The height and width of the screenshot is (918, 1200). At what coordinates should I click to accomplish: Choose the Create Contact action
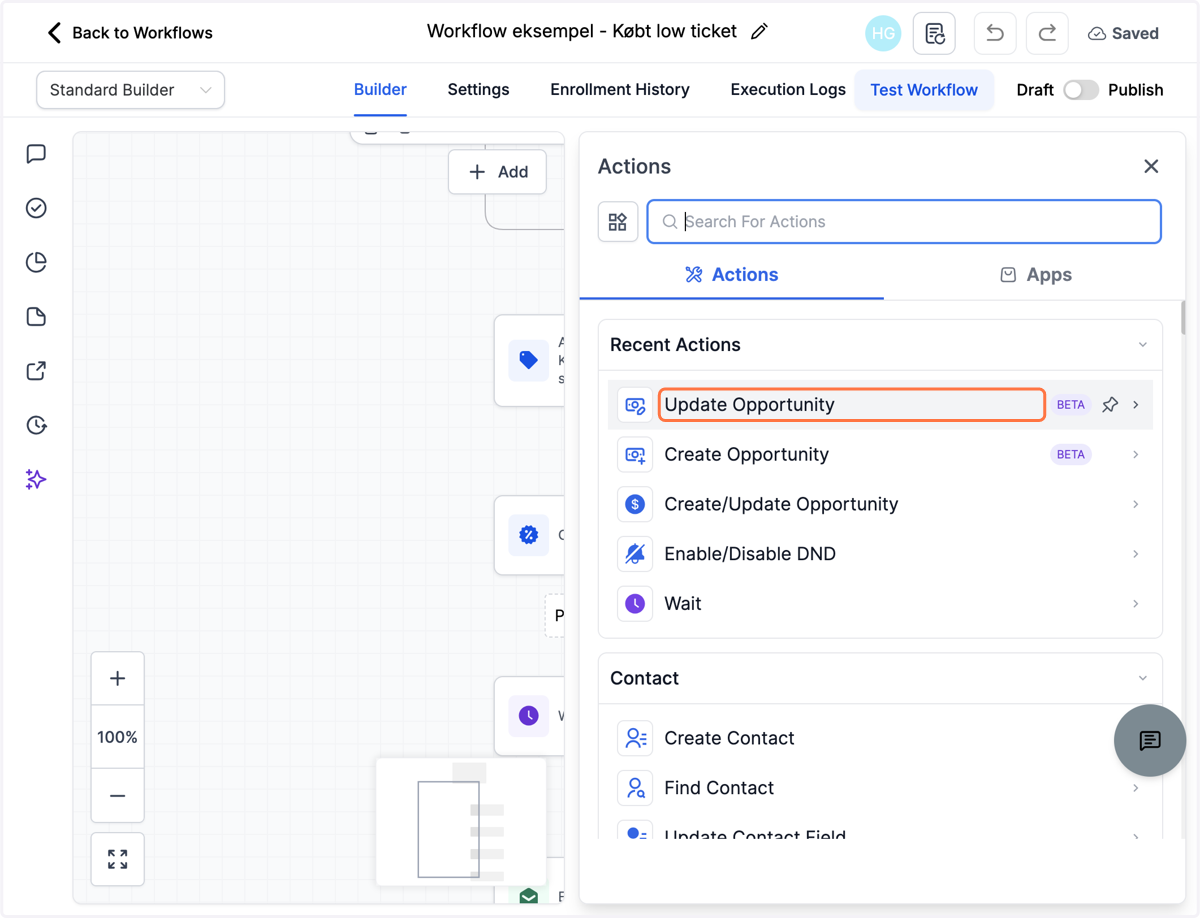tap(729, 738)
